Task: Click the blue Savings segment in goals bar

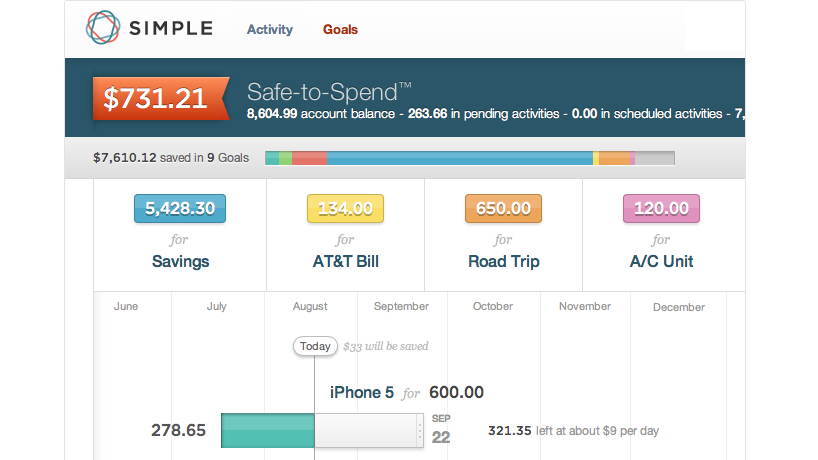Action: coord(460,158)
